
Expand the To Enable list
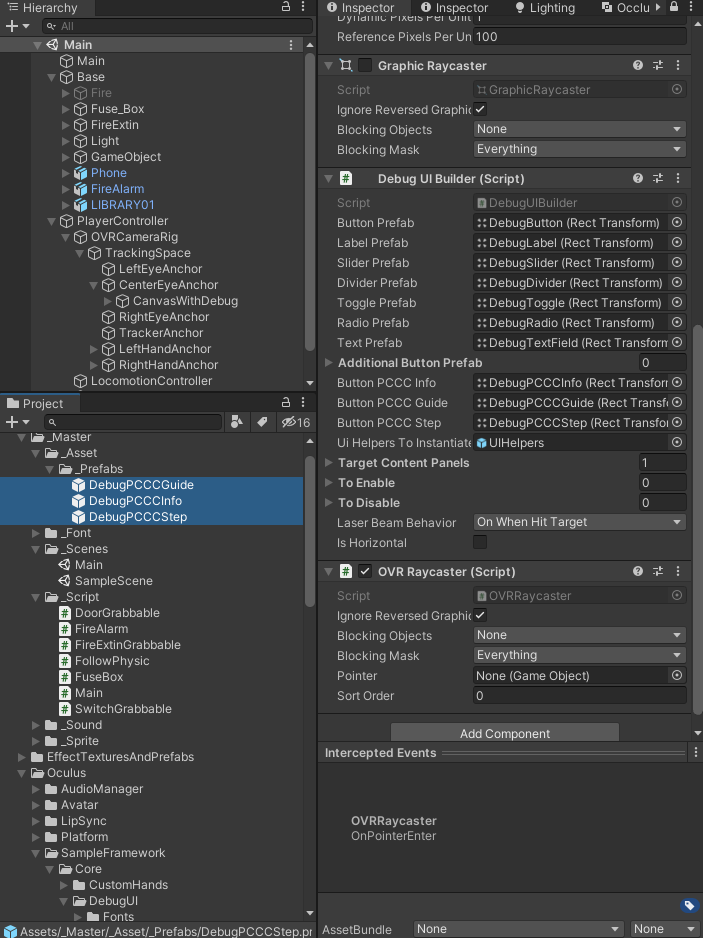(328, 483)
